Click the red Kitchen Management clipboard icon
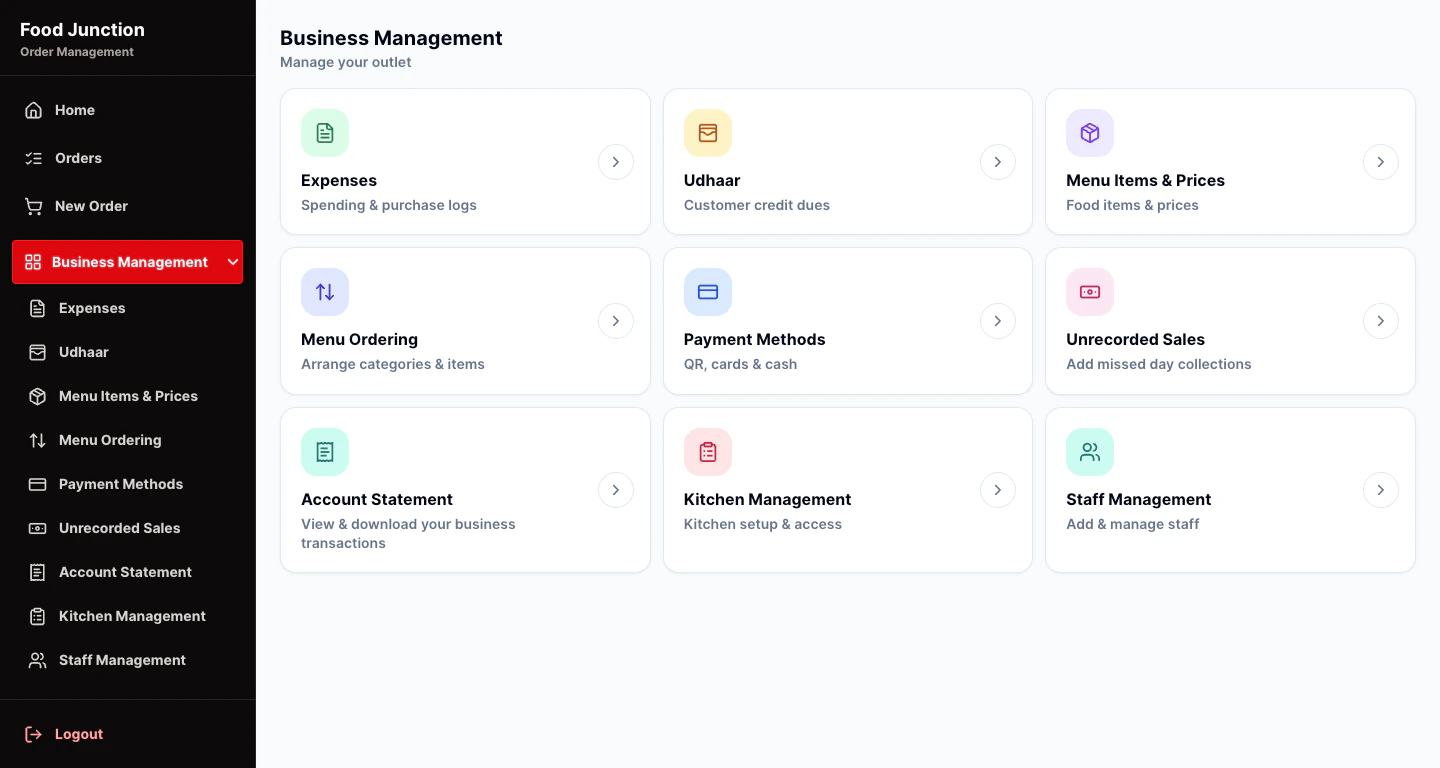This screenshot has height=768, width=1440. (x=708, y=452)
